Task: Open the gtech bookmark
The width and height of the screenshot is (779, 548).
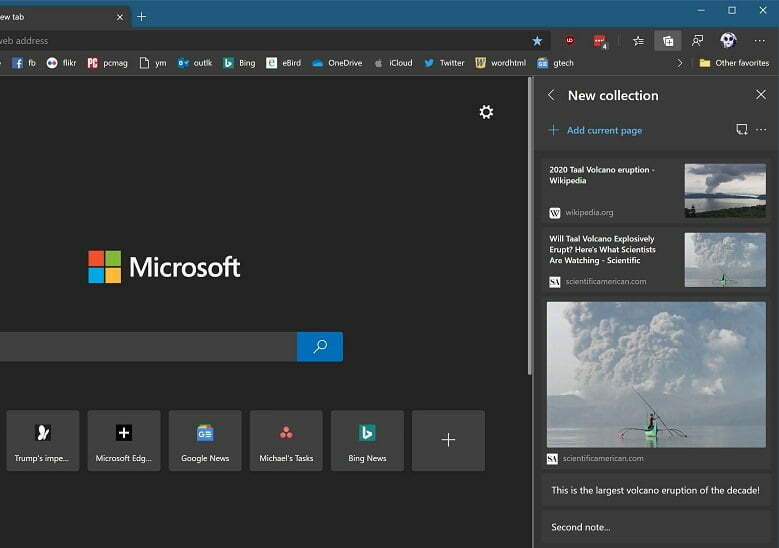Action: [555, 63]
